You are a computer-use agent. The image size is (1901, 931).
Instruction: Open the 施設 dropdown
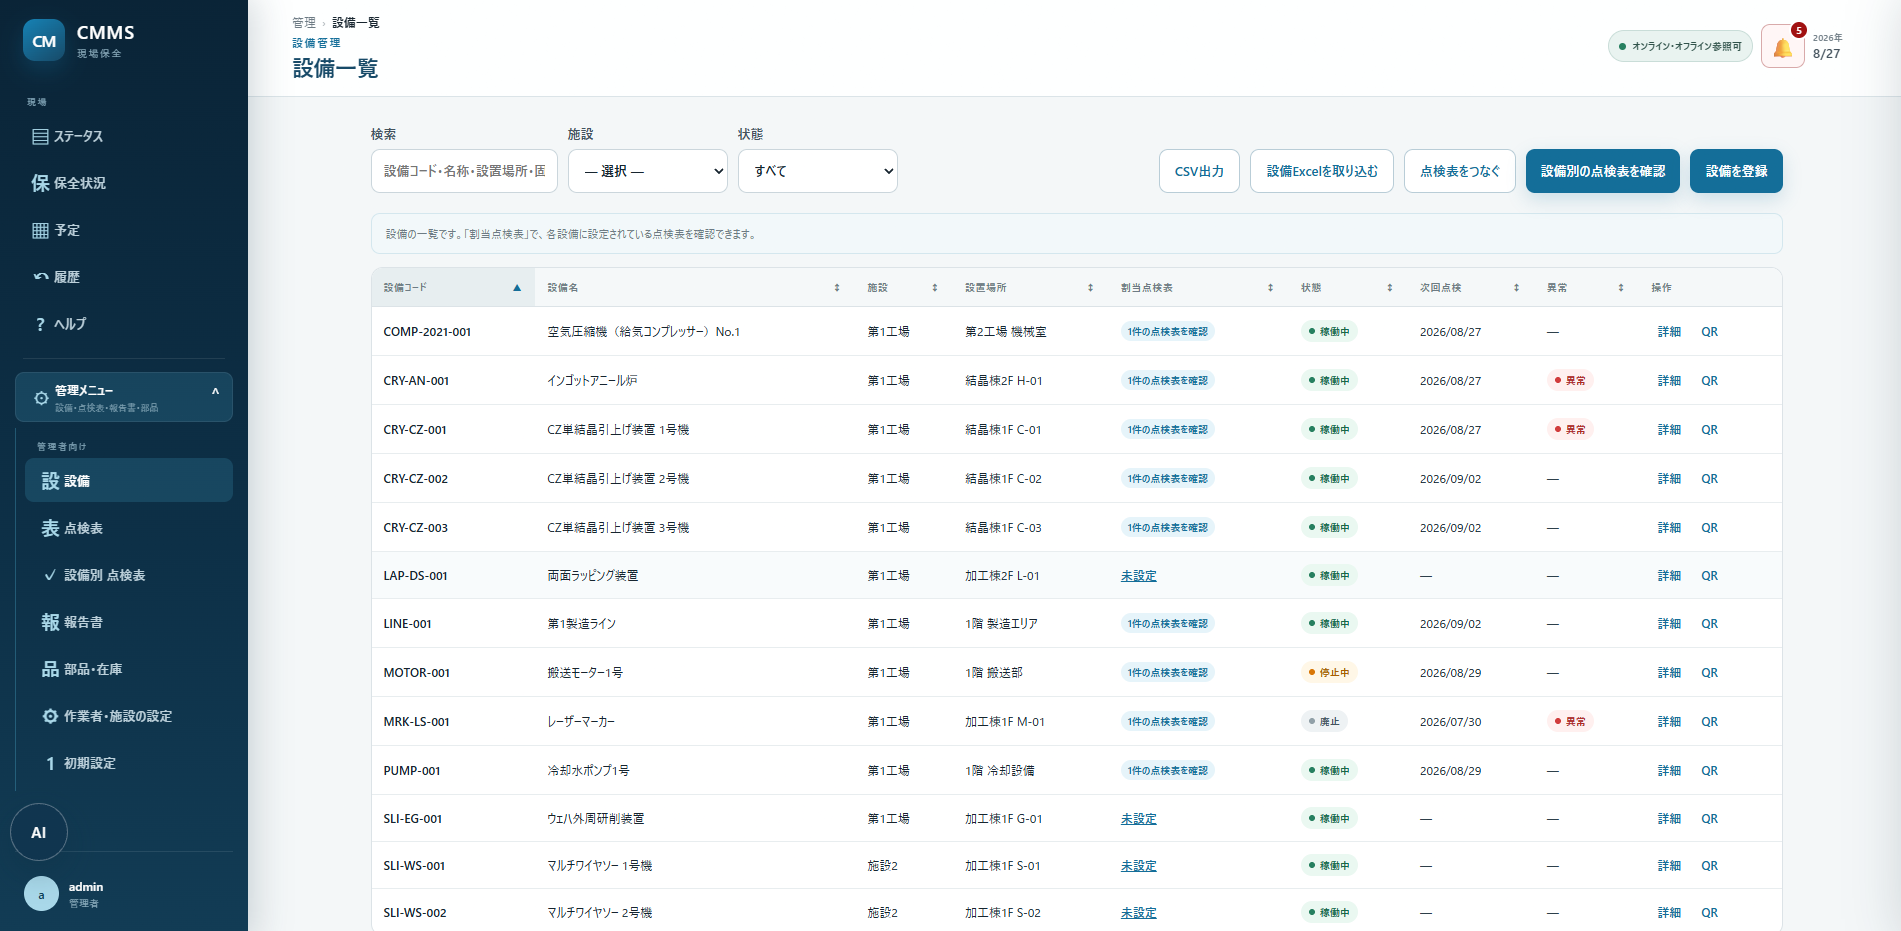tap(648, 171)
